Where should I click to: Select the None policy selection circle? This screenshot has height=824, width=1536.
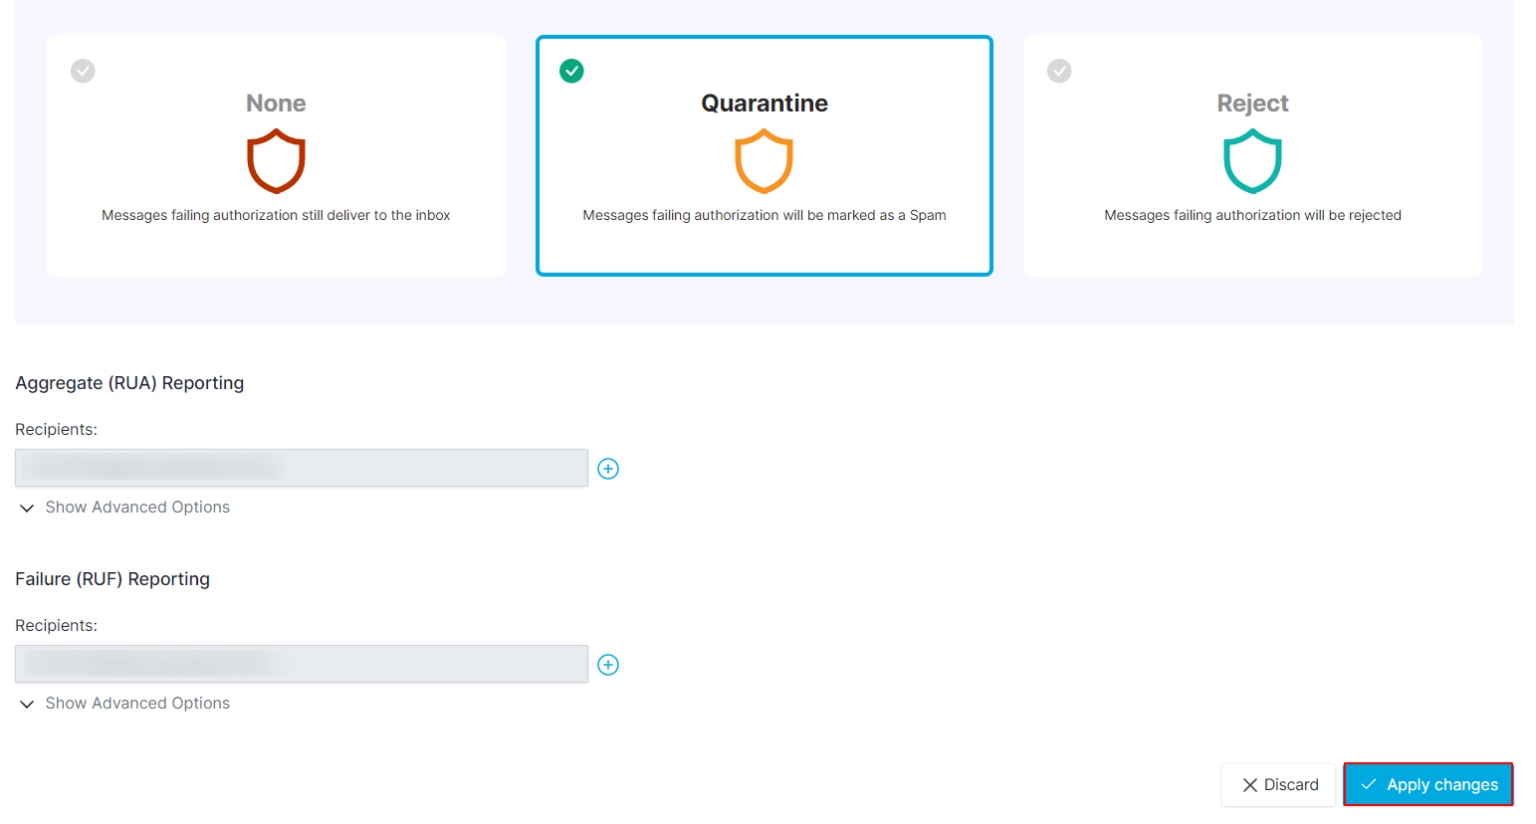coord(83,70)
